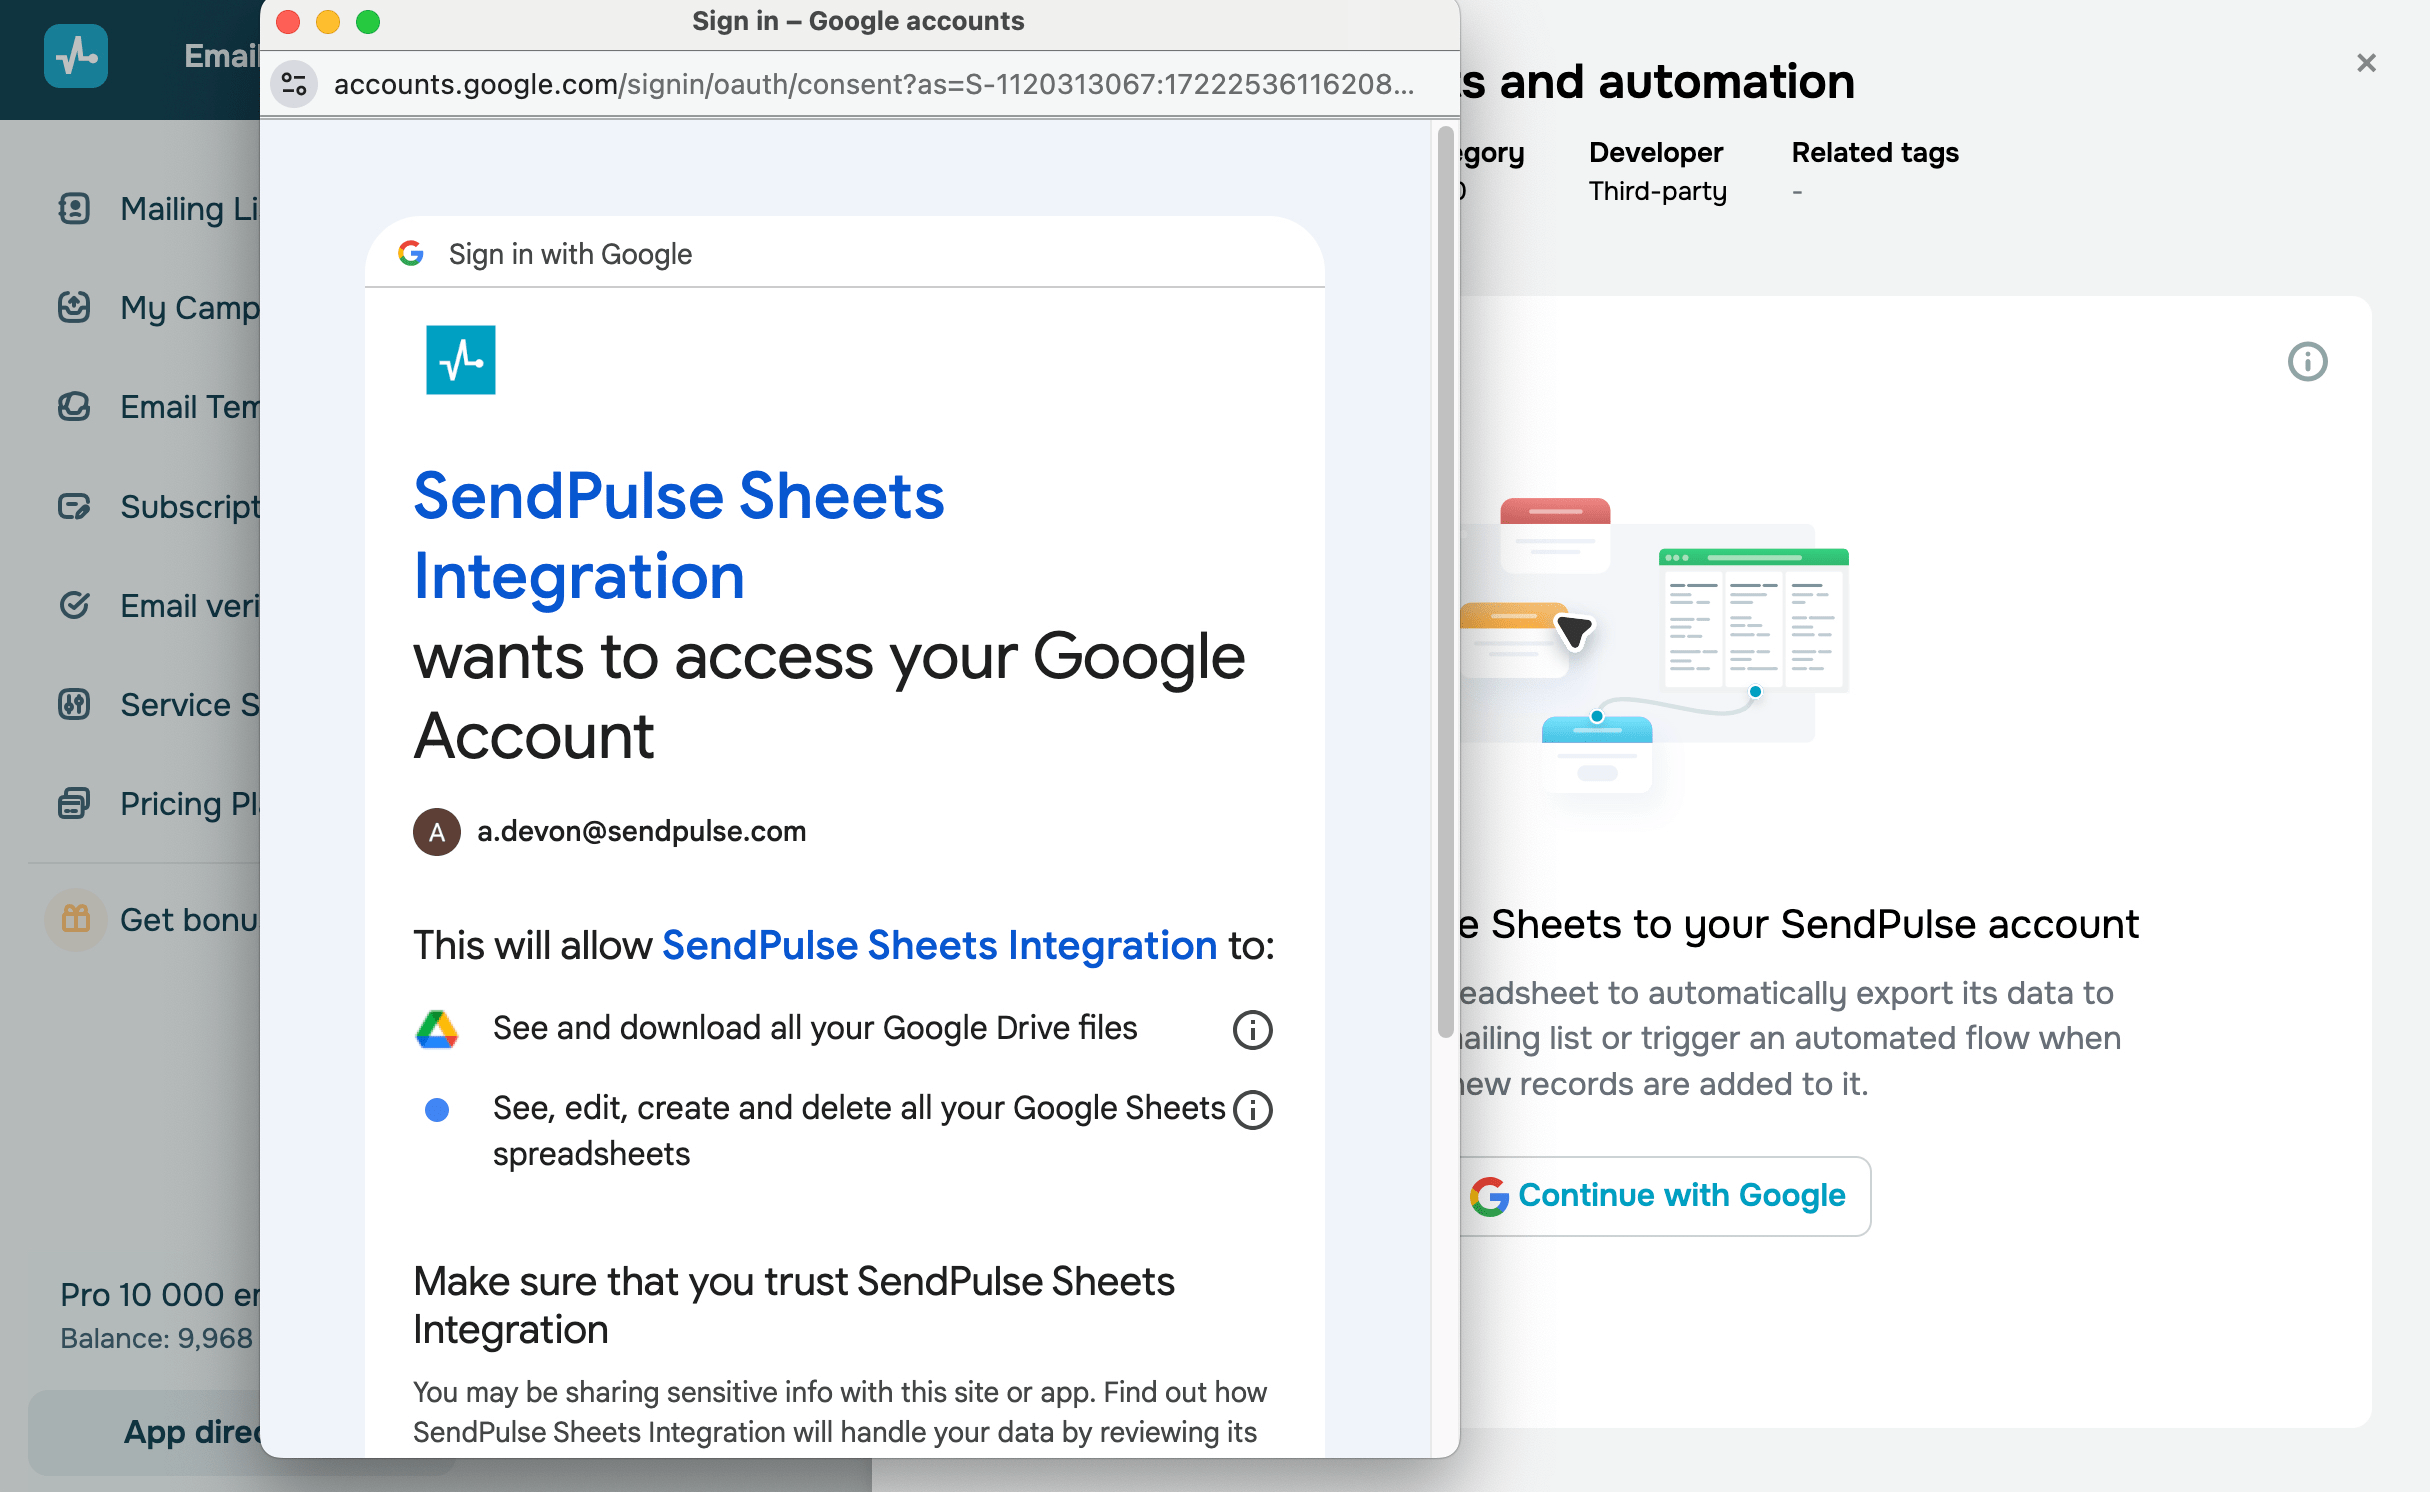The width and height of the screenshot is (2430, 1492).
Task: Click the SendPulse logo in the header
Action: pos(76,56)
